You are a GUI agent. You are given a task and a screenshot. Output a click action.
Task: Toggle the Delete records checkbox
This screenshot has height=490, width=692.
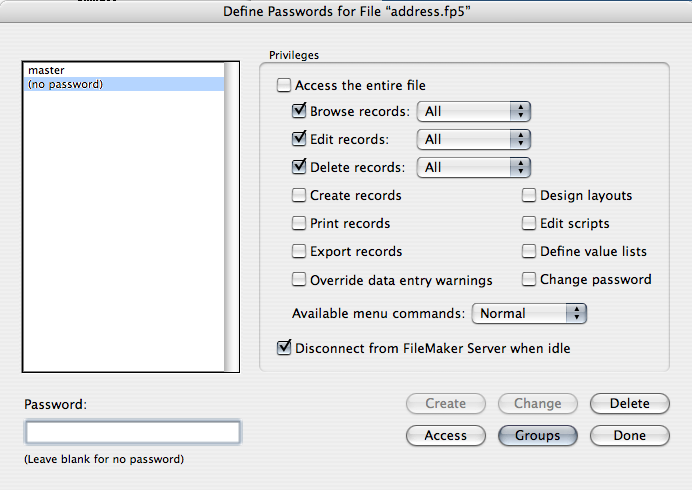[299, 167]
